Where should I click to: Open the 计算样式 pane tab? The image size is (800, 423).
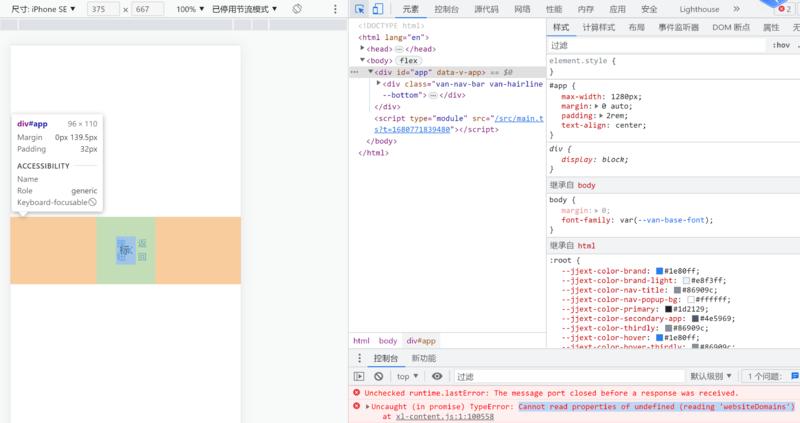pyautogui.click(x=598, y=28)
